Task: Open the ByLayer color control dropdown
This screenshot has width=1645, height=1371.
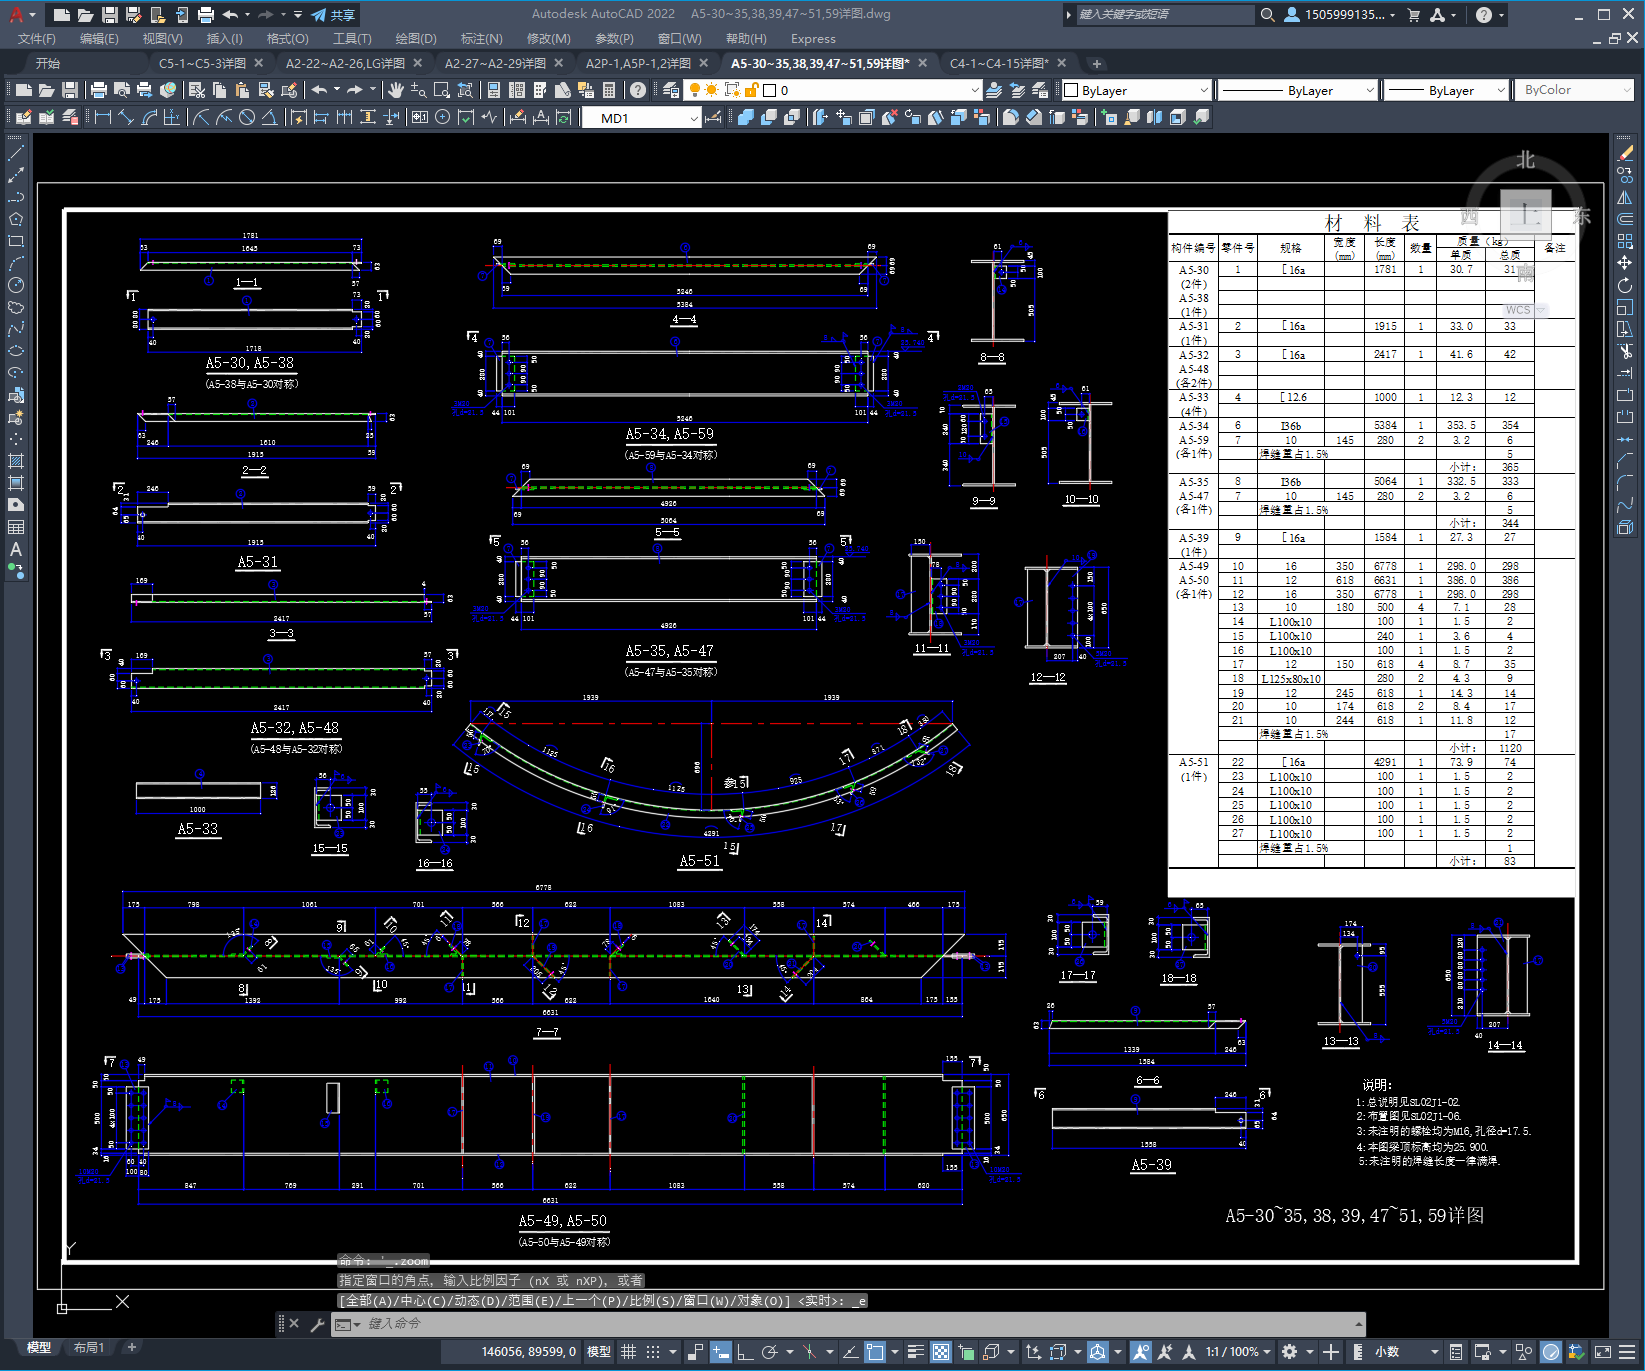Action: (x=1204, y=90)
